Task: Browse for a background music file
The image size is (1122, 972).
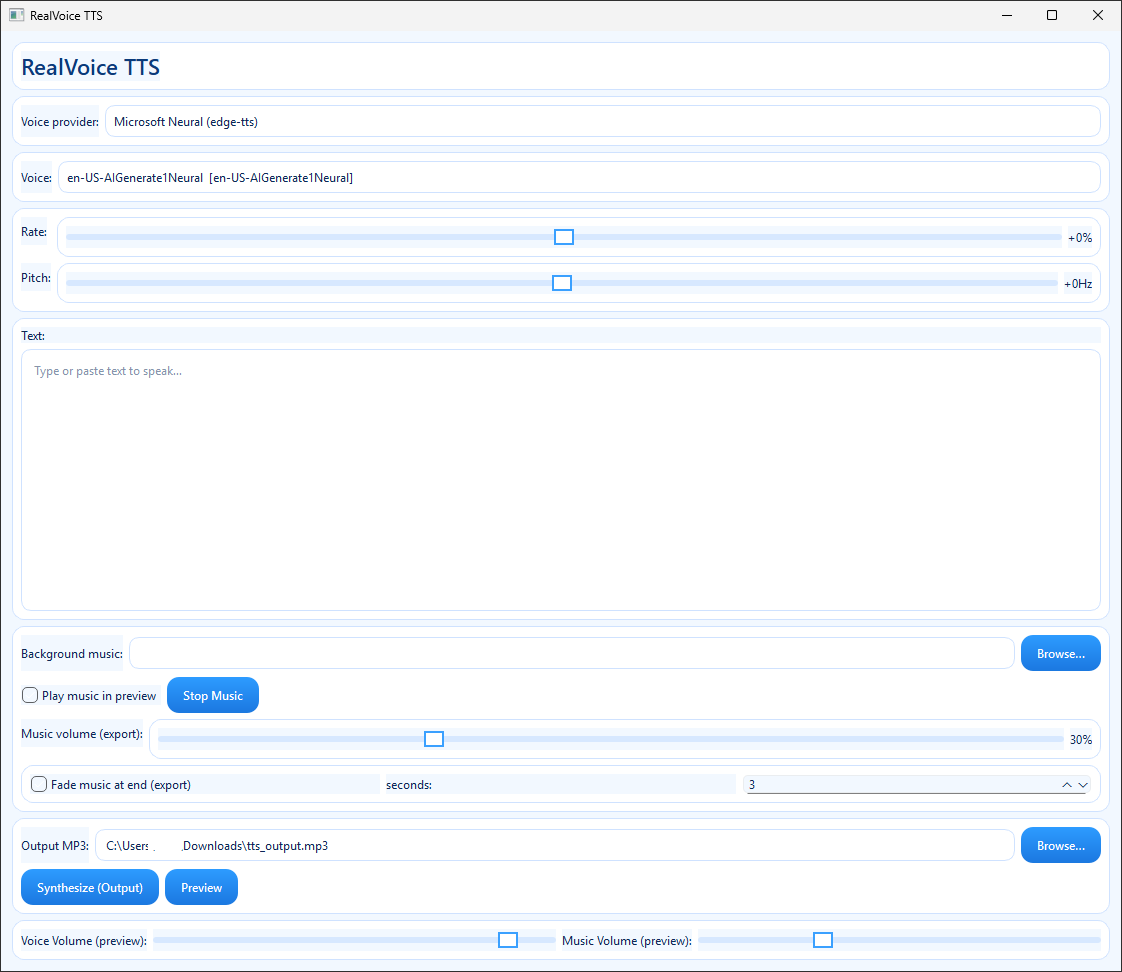Action: click(1060, 653)
